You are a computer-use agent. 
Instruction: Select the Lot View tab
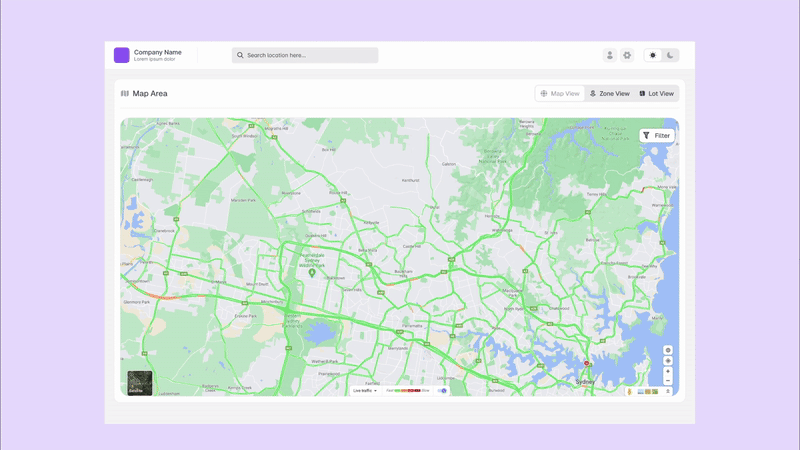(657, 93)
